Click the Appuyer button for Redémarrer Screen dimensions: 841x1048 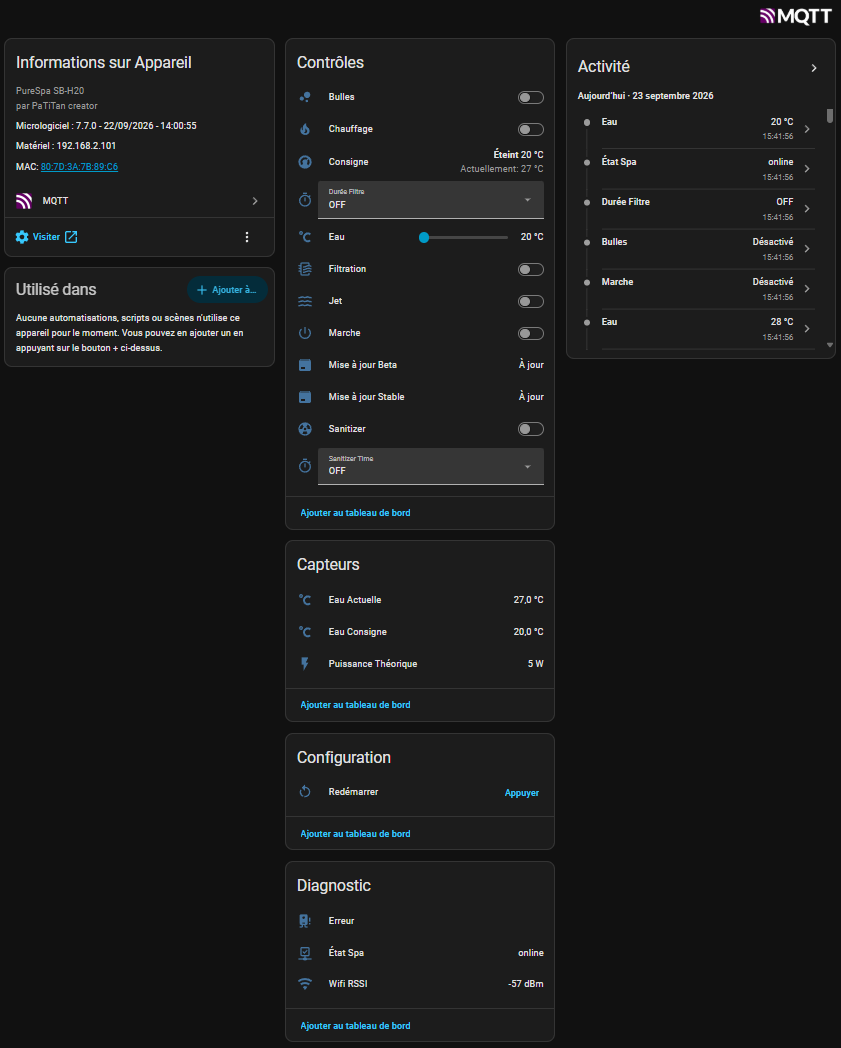(x=521, y=793)
